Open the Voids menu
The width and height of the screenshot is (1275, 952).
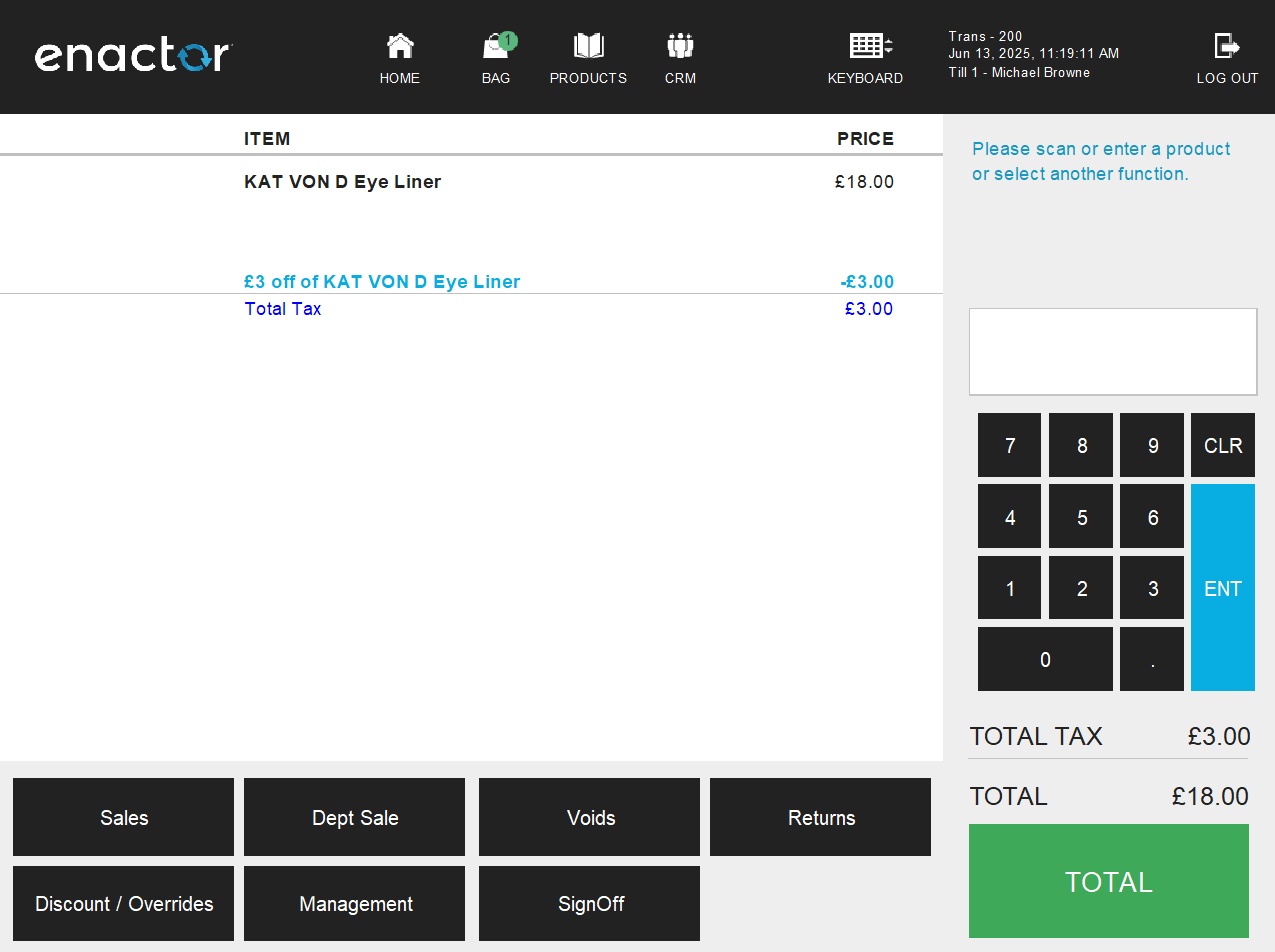click(x=590, y=817)
